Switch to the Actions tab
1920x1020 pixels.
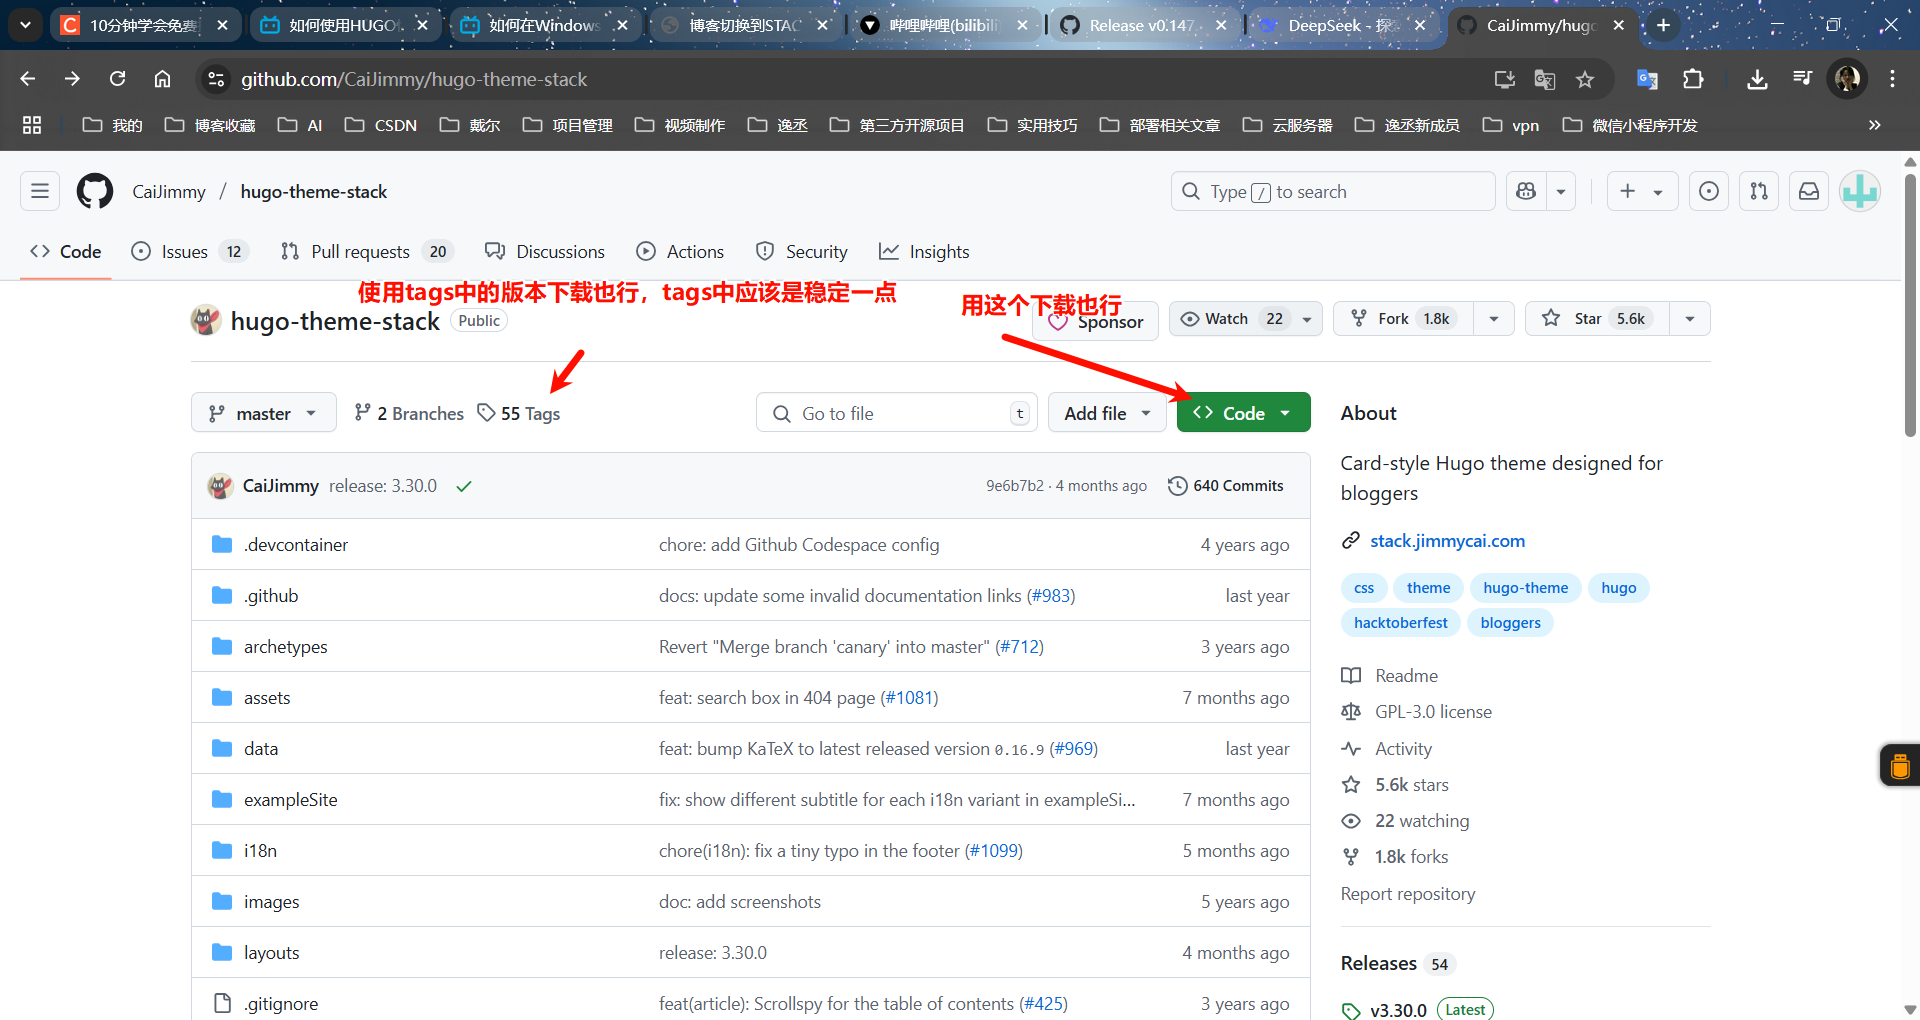click(x=680, y=252)
